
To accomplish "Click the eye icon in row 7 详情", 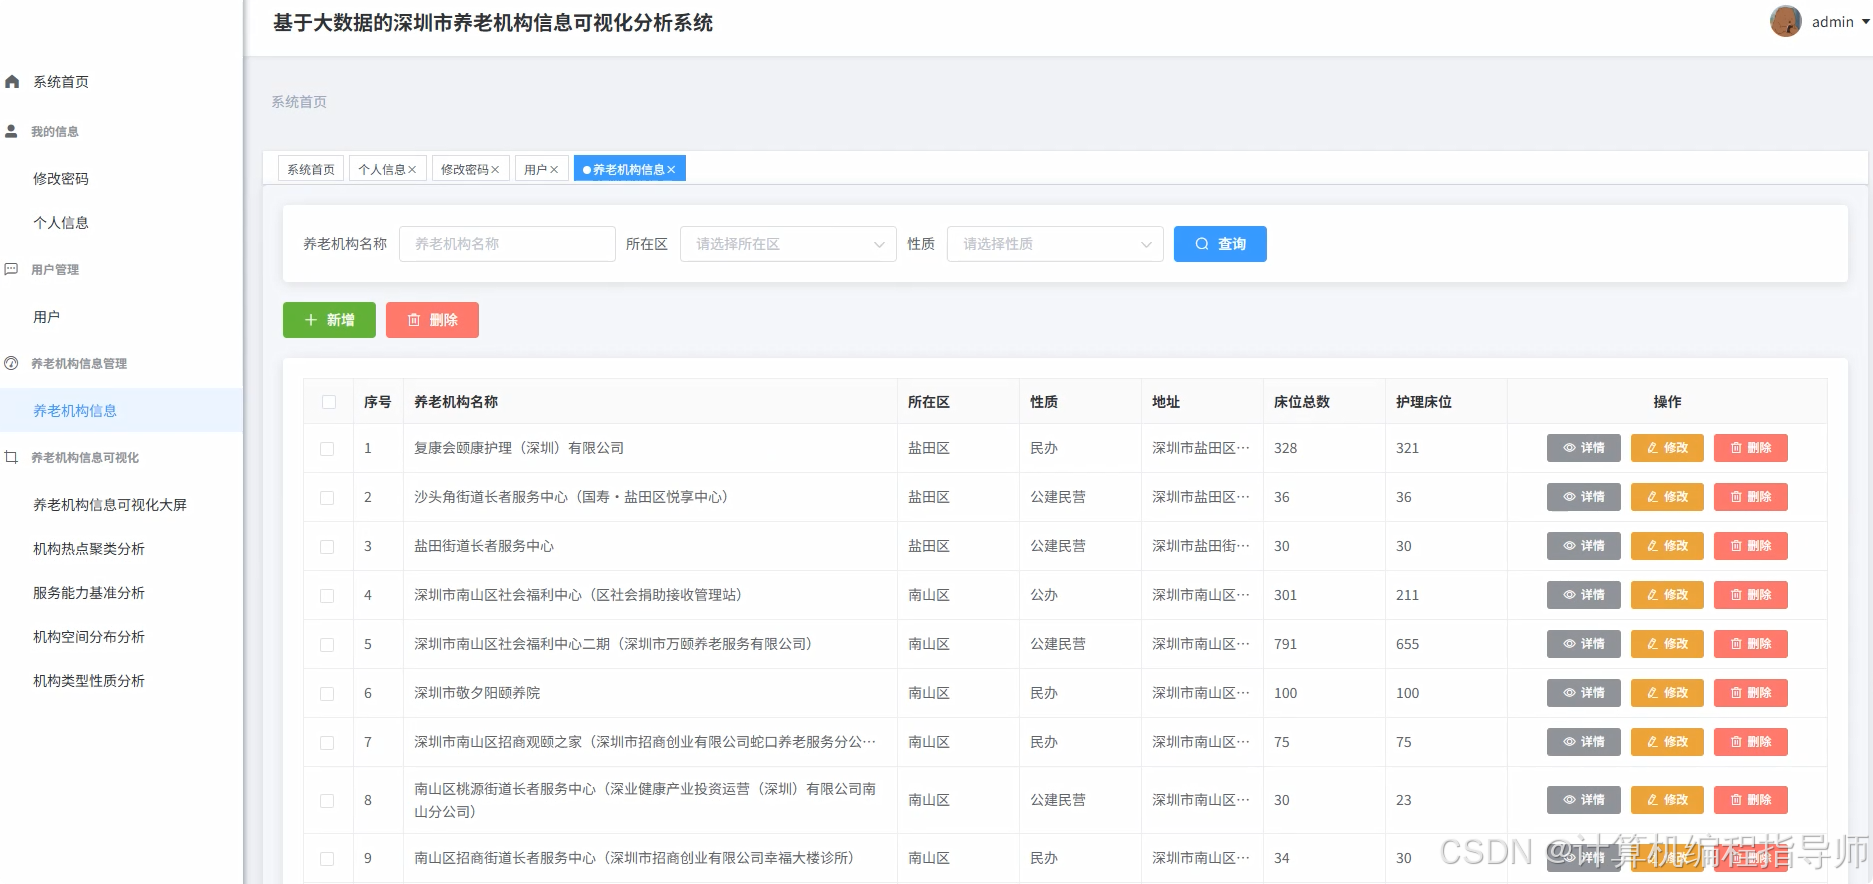I will click(x=1570, y=742).
